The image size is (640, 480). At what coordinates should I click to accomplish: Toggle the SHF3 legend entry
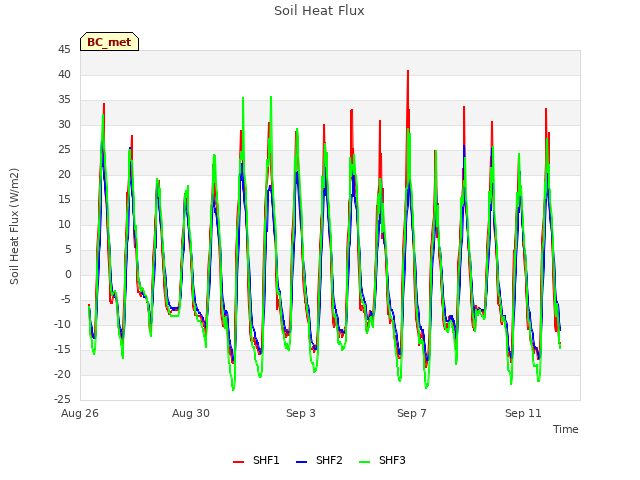coord(382,460)
